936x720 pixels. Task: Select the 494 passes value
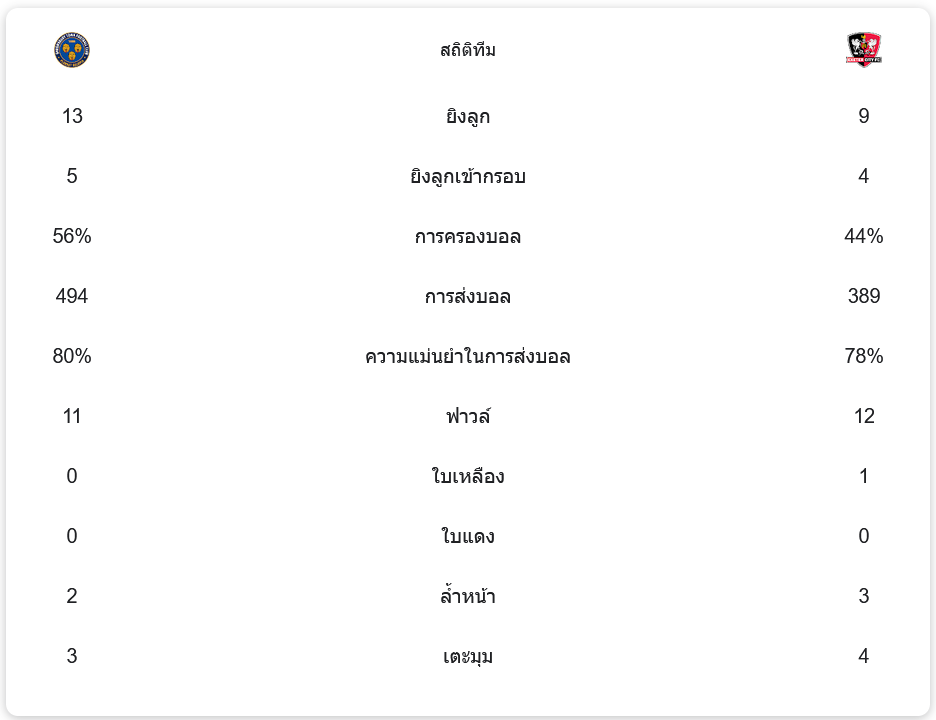pyautogui.click(x=72, y=297)
